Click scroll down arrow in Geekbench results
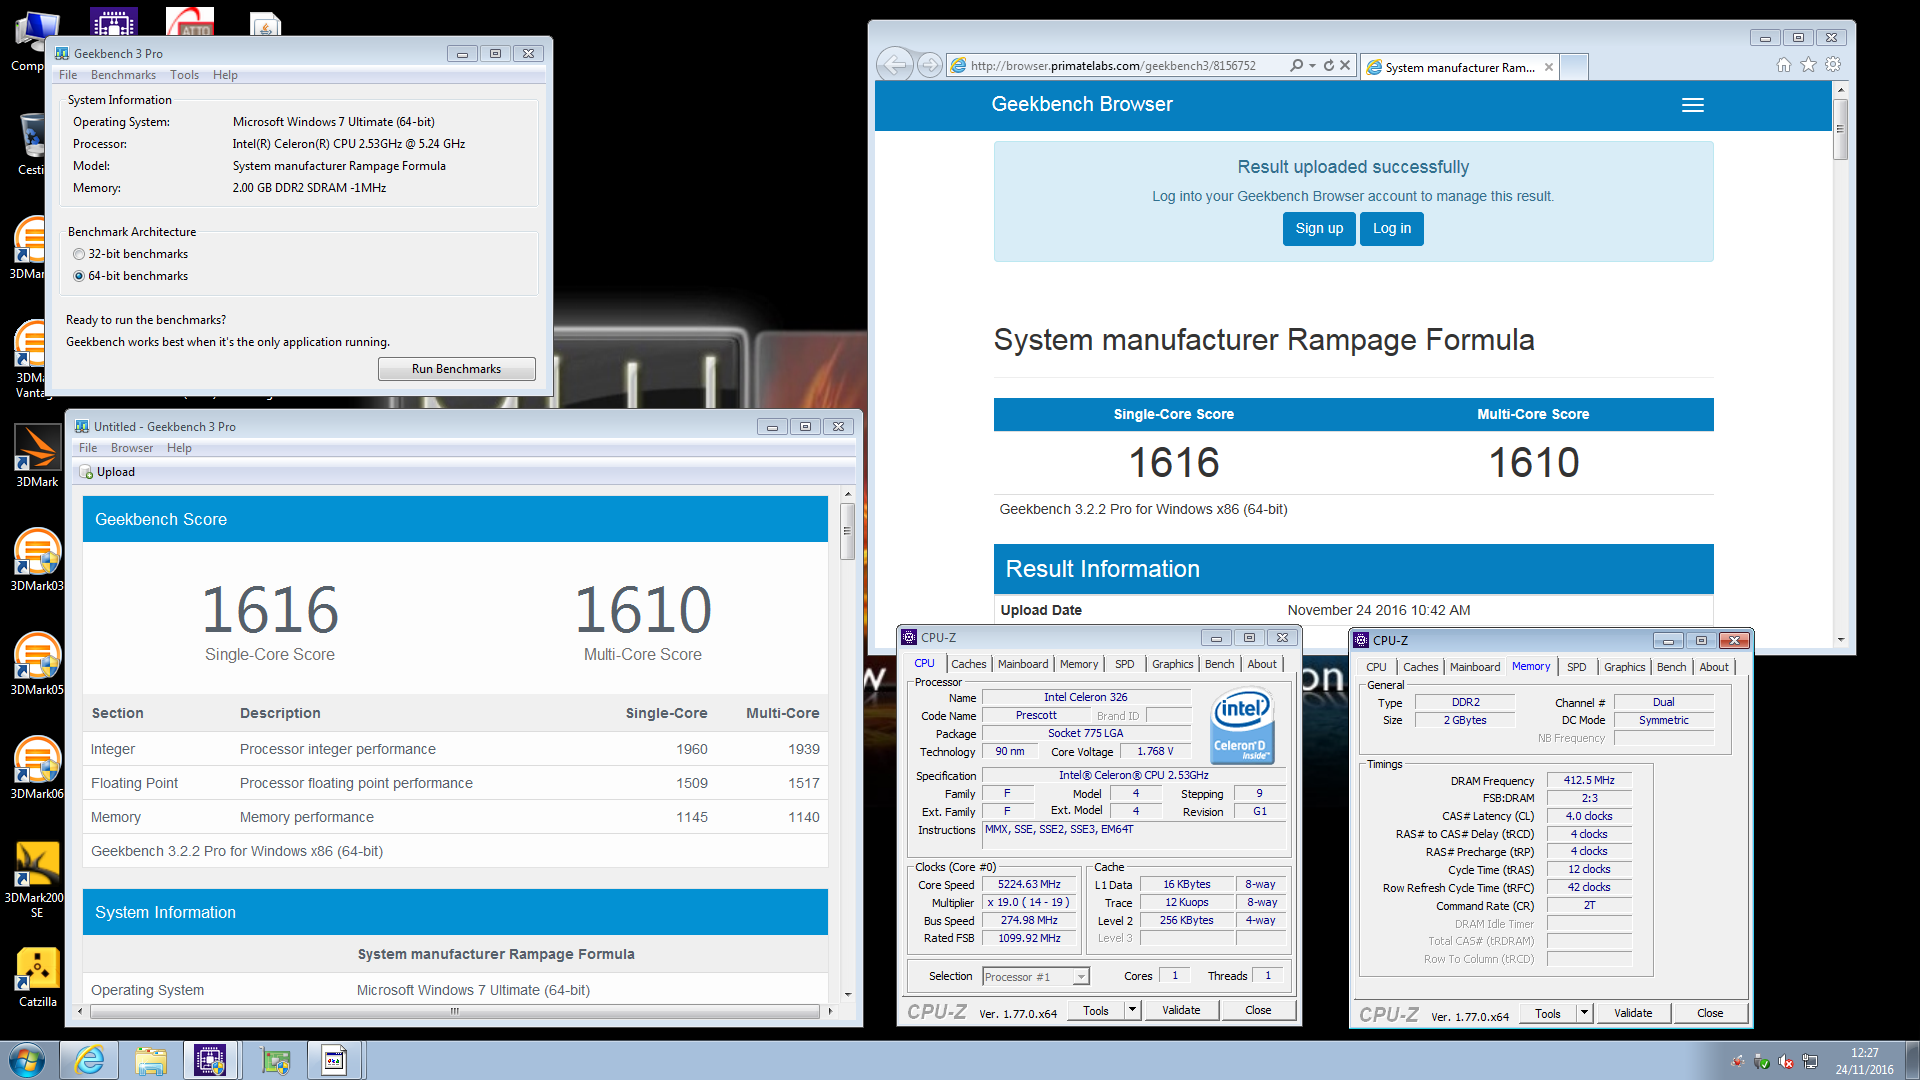The image size is (1920, 1080). click(x=847, y=994)
